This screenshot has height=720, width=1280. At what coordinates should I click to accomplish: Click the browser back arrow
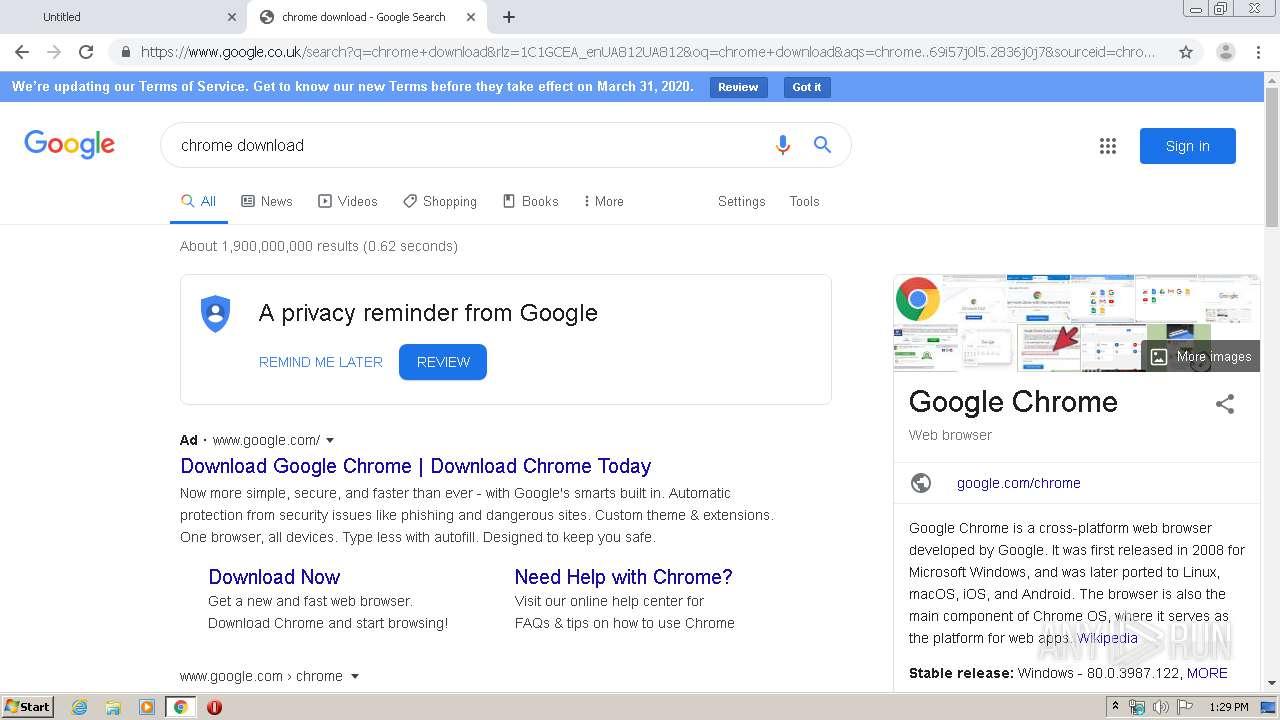[x=22, y=52]
